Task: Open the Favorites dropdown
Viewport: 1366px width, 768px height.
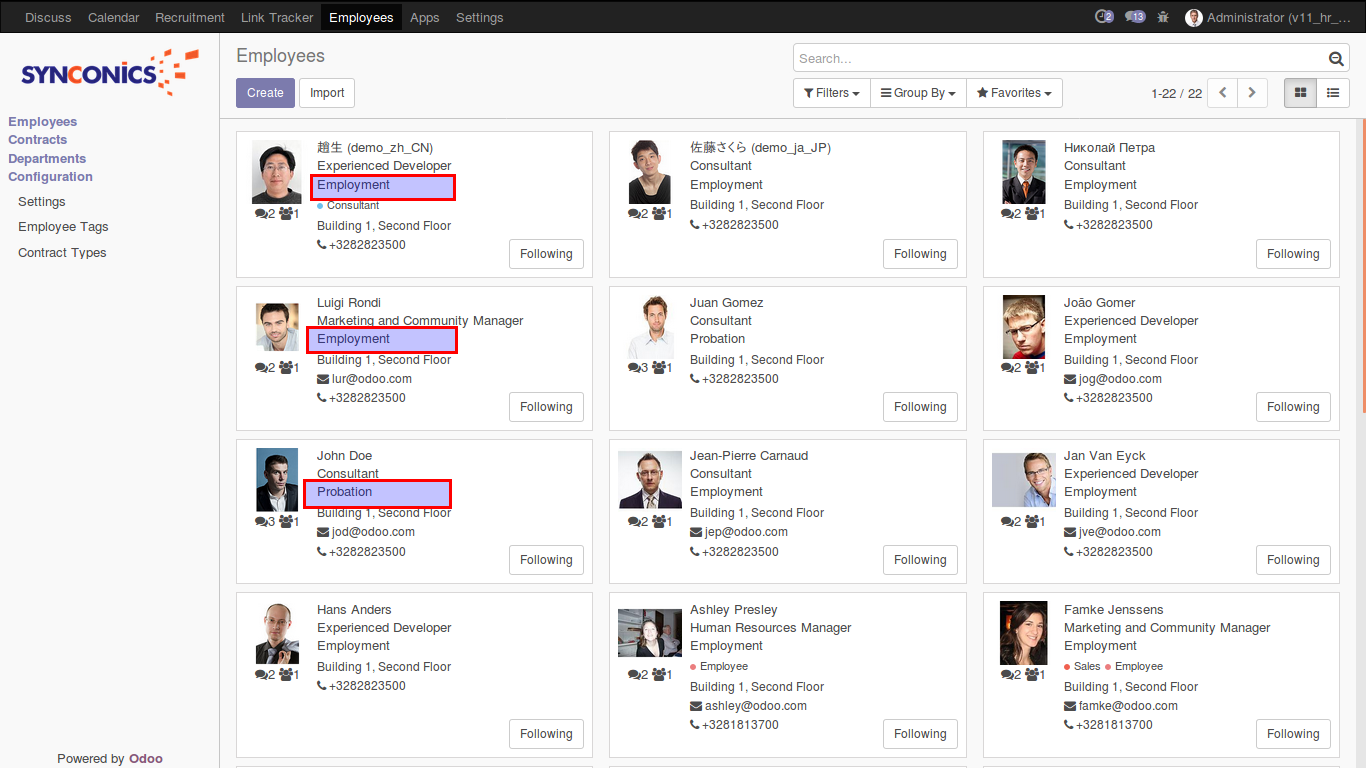Action: coord(1014,93)
